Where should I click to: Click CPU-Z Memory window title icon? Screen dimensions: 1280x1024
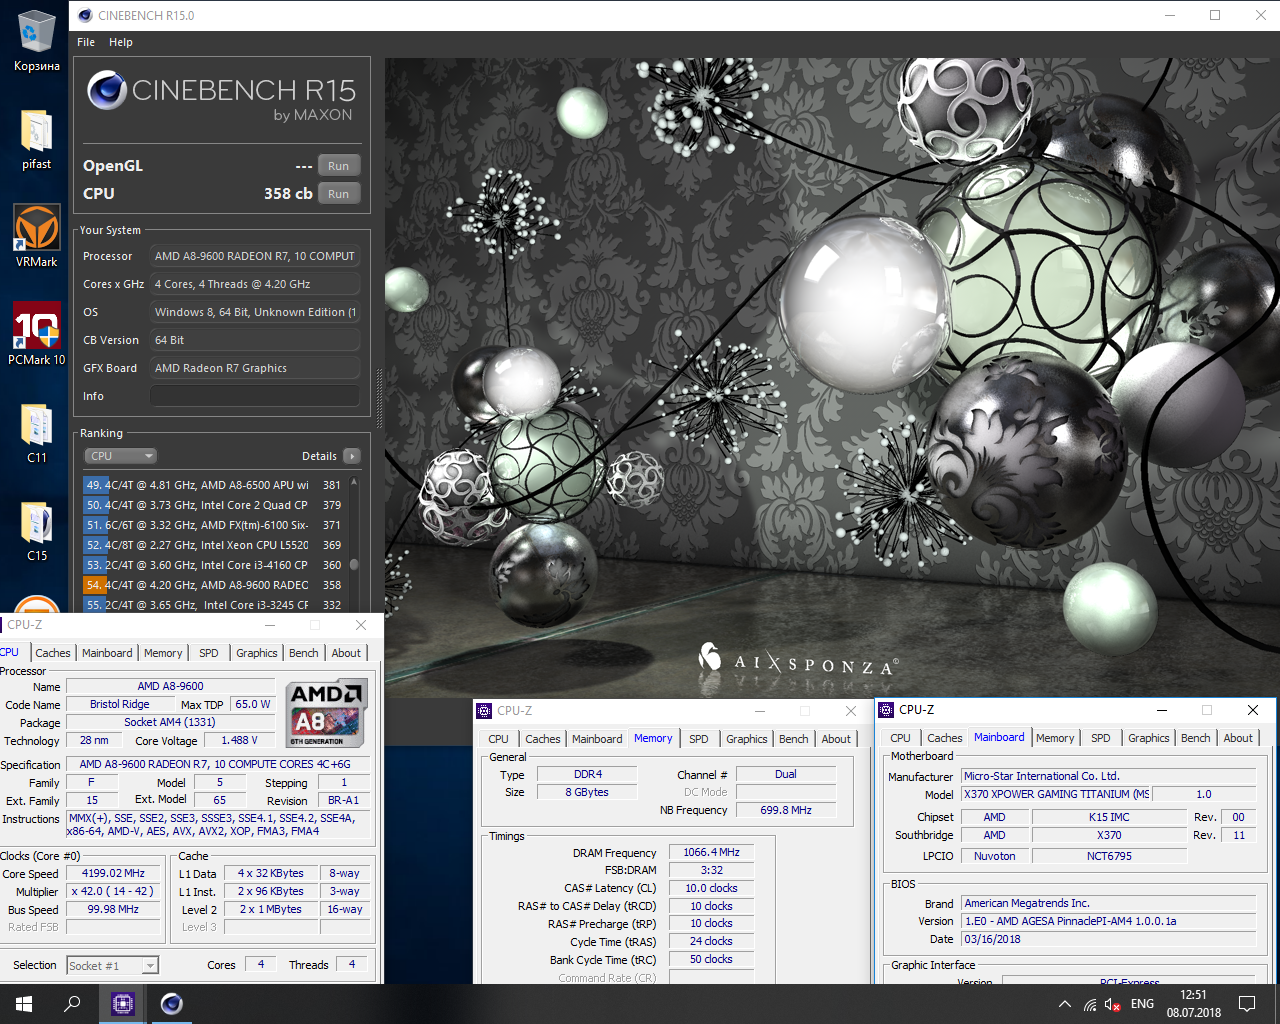tap(484, 711)
